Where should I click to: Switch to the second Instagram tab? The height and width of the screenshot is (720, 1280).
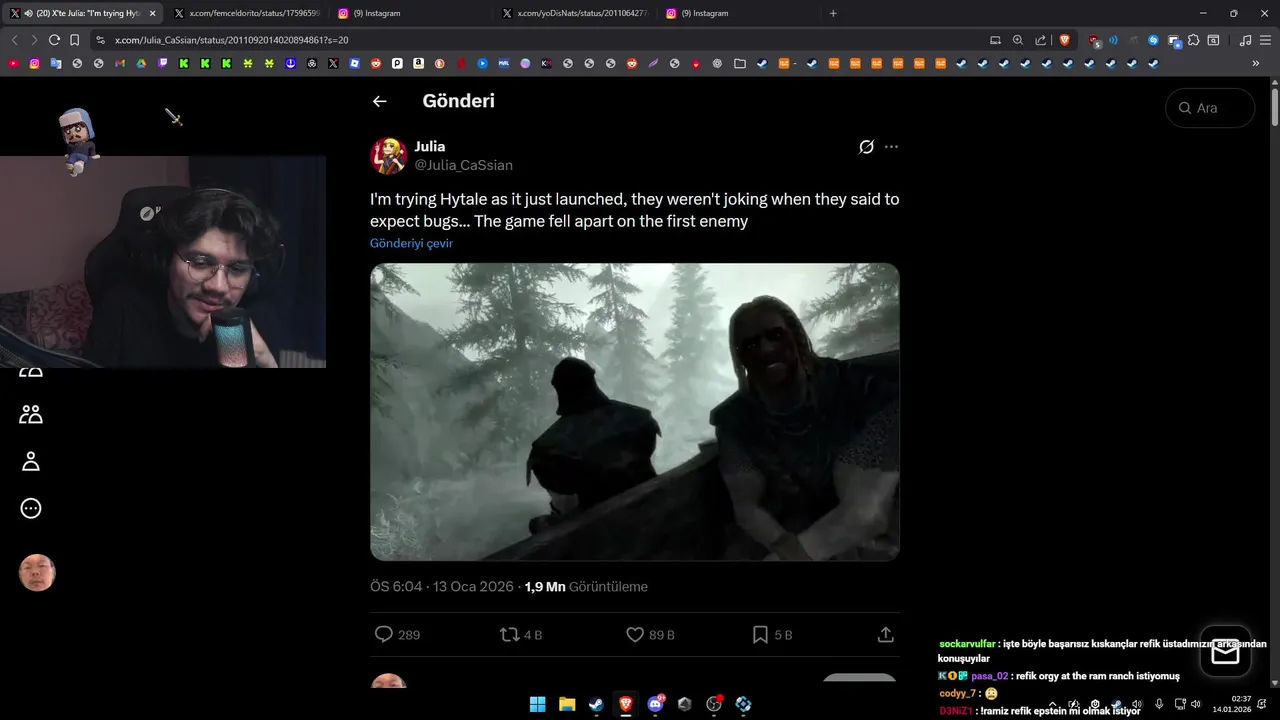(738, 13)
